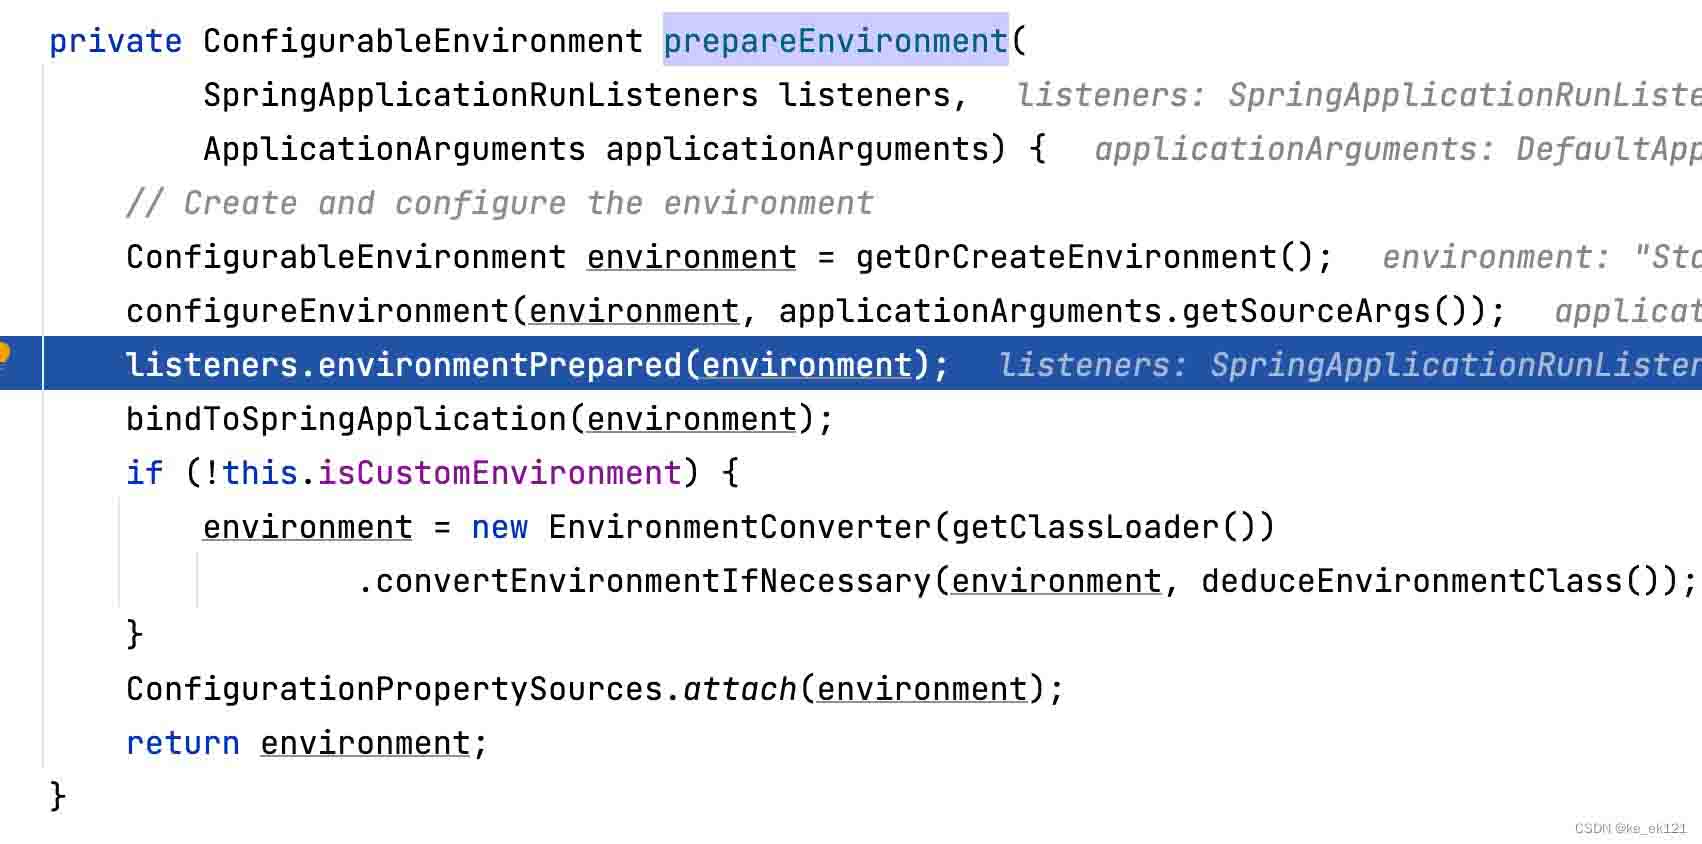Click the yellow intention lightbulb icon
The image size is (1702, 844).
pos(4,354)
